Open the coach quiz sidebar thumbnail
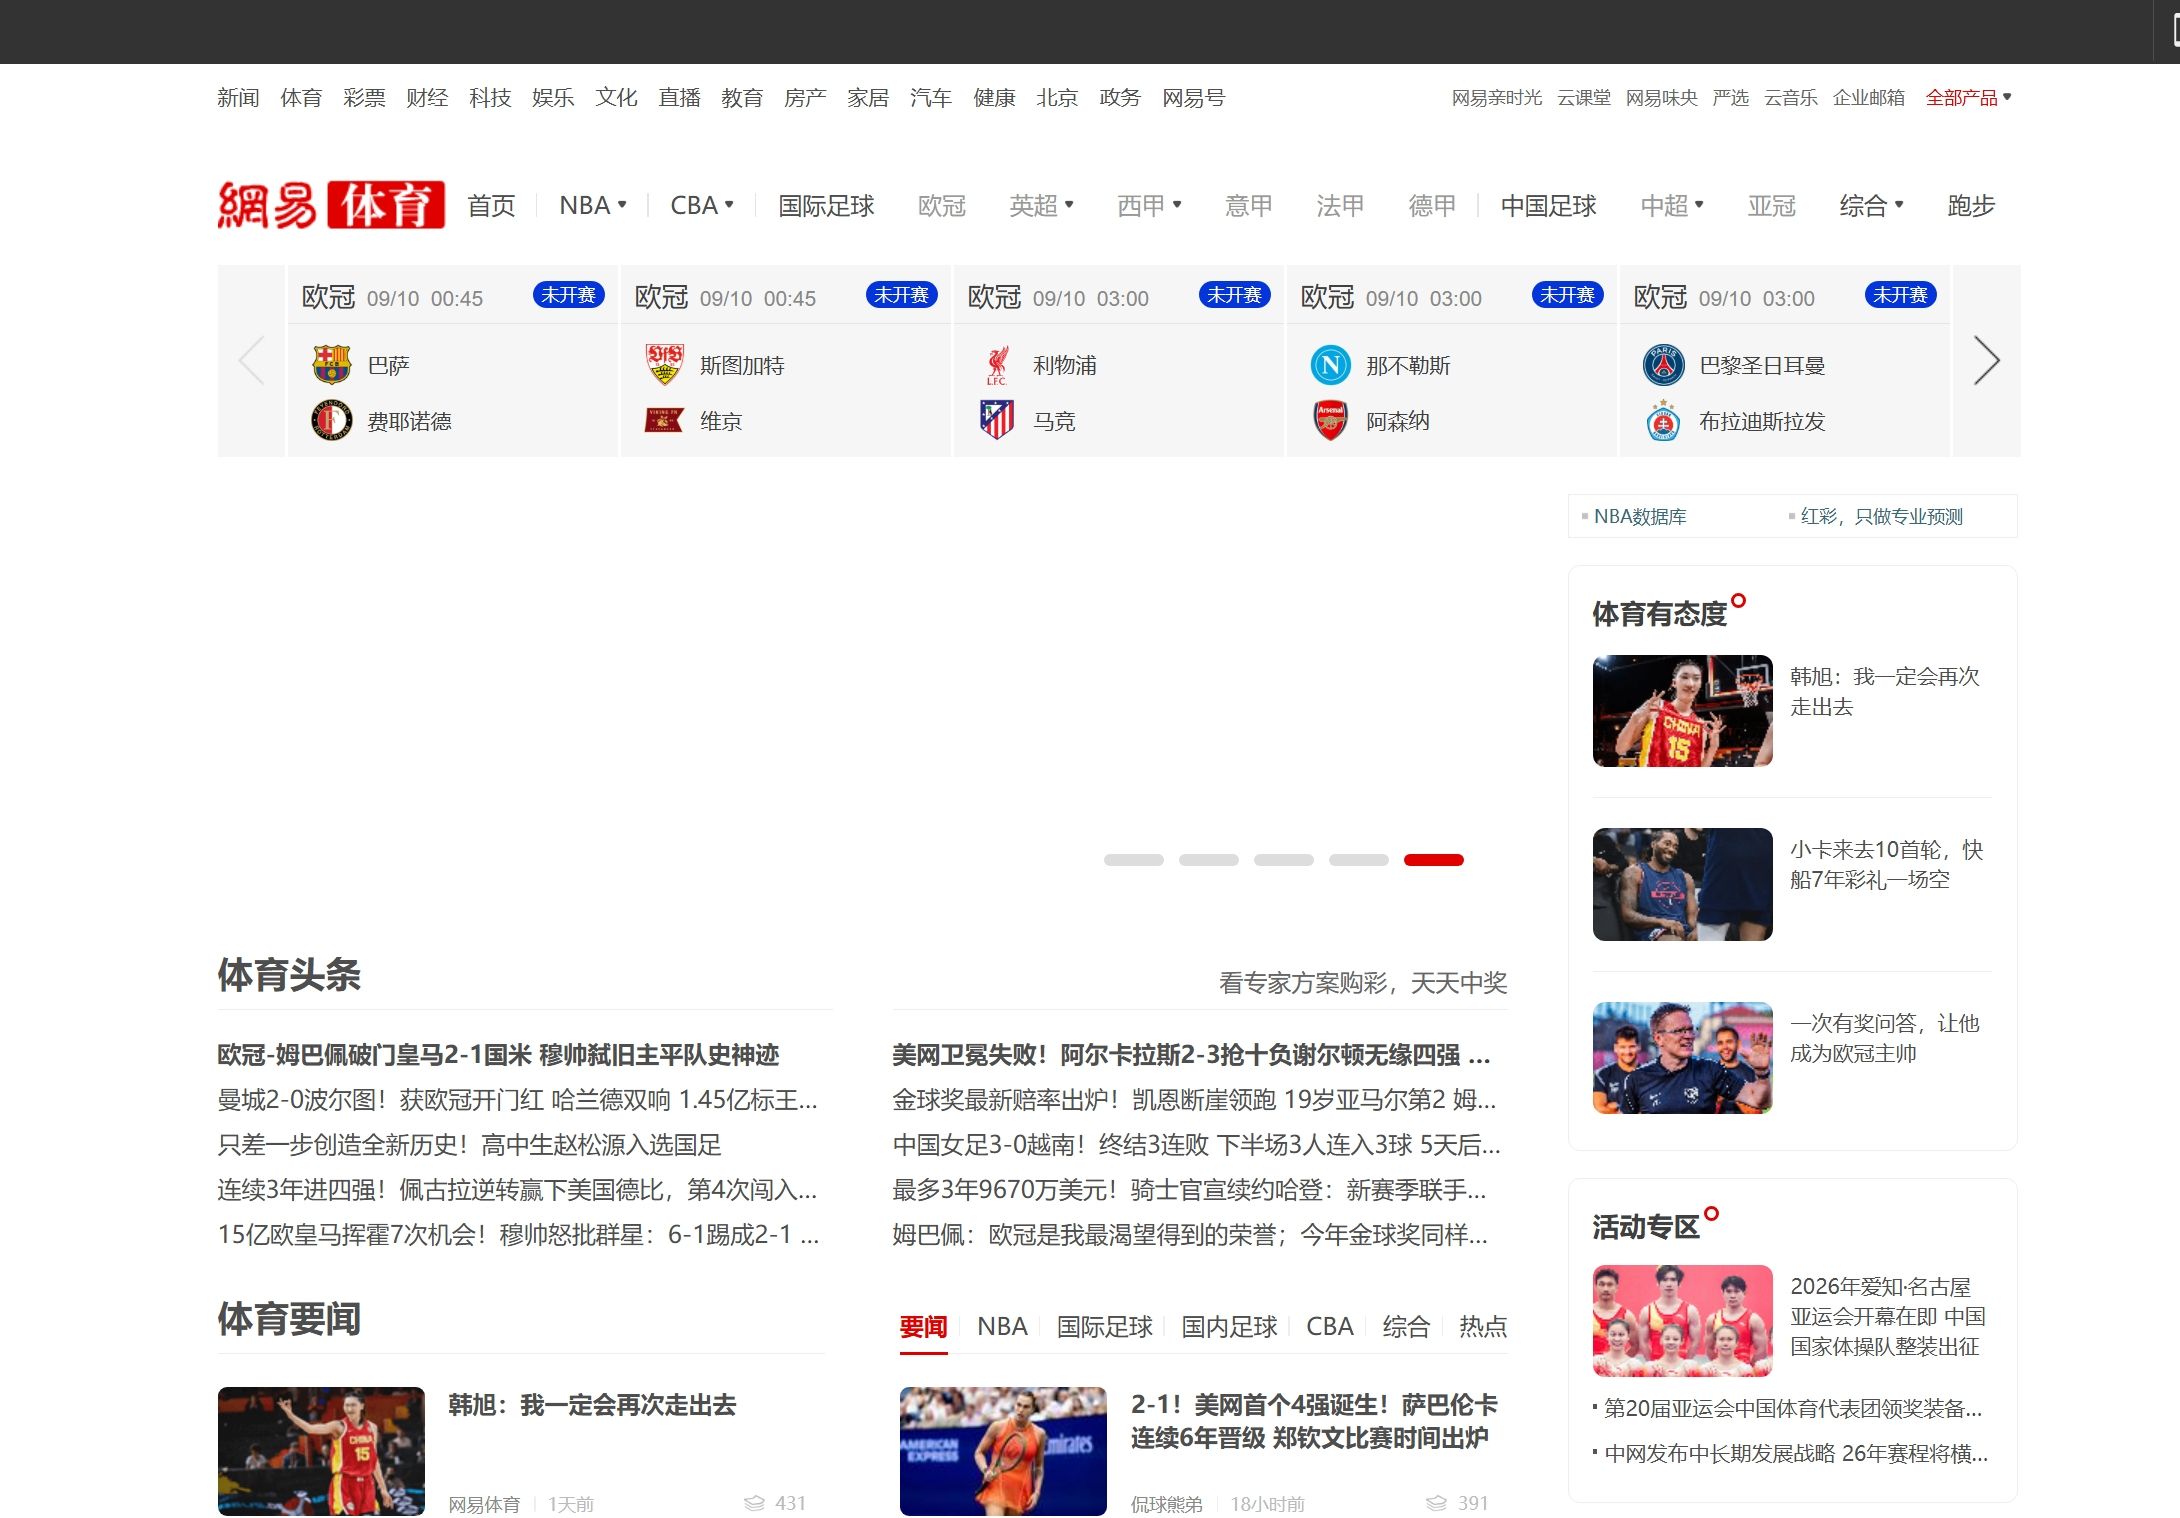 (1683, 1058)
